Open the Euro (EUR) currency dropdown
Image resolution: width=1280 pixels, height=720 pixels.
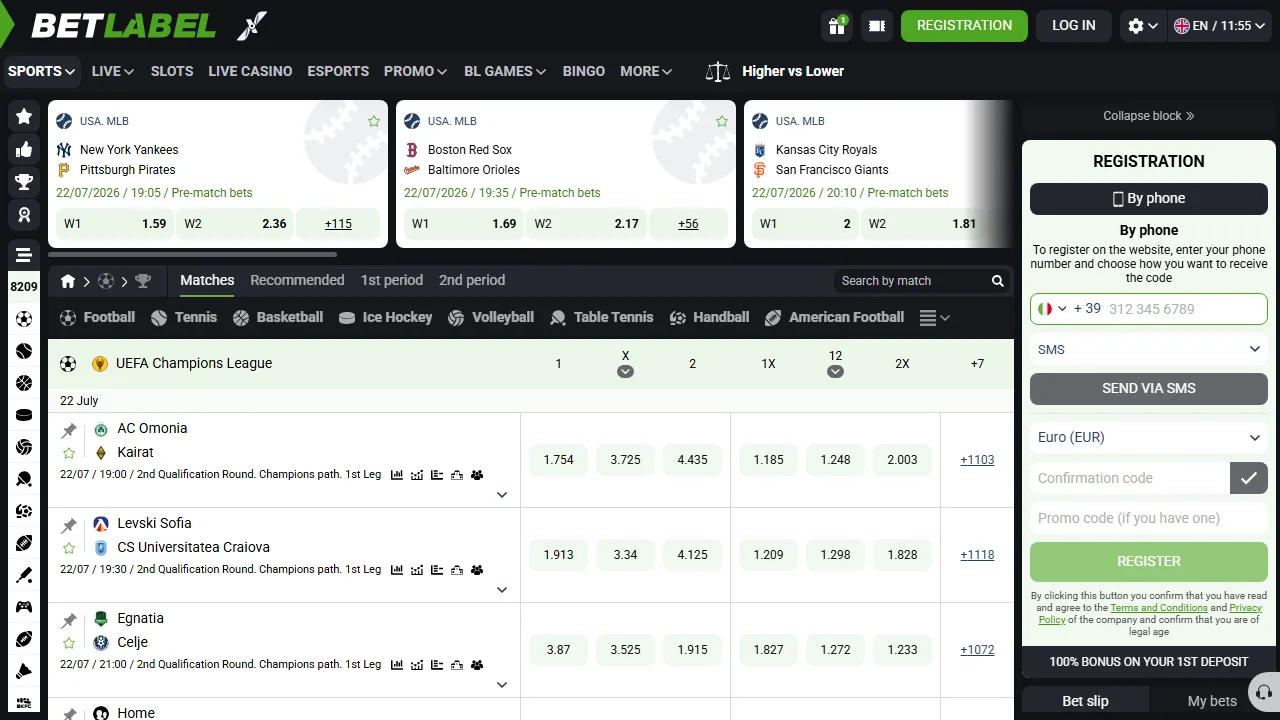pyautogui.click(x=1149, y=437)
